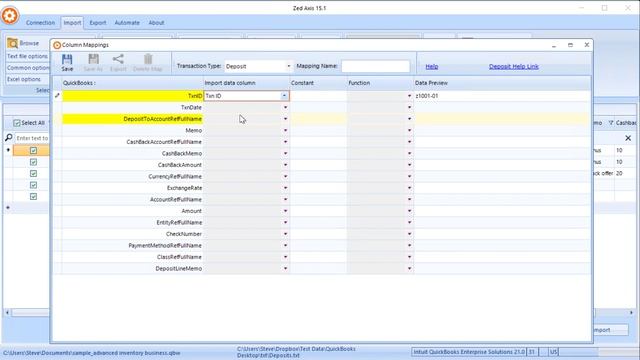This screenshot has height=360, width=640.
Task: Click the Save icon in Column Mappings
Action: (x=67, y=59)
